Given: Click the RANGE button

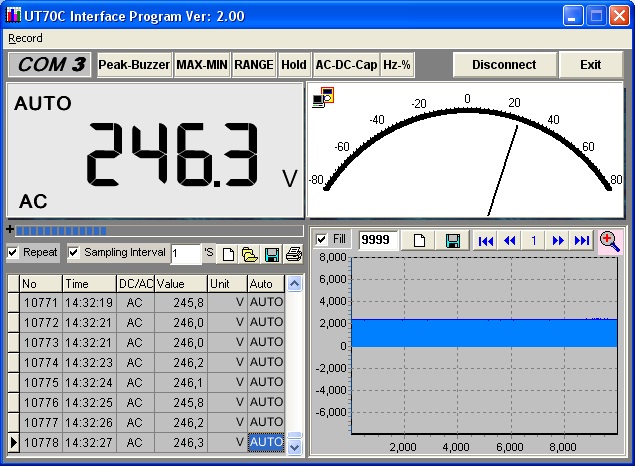Looking at the screenshot, I should pos(254,64).
